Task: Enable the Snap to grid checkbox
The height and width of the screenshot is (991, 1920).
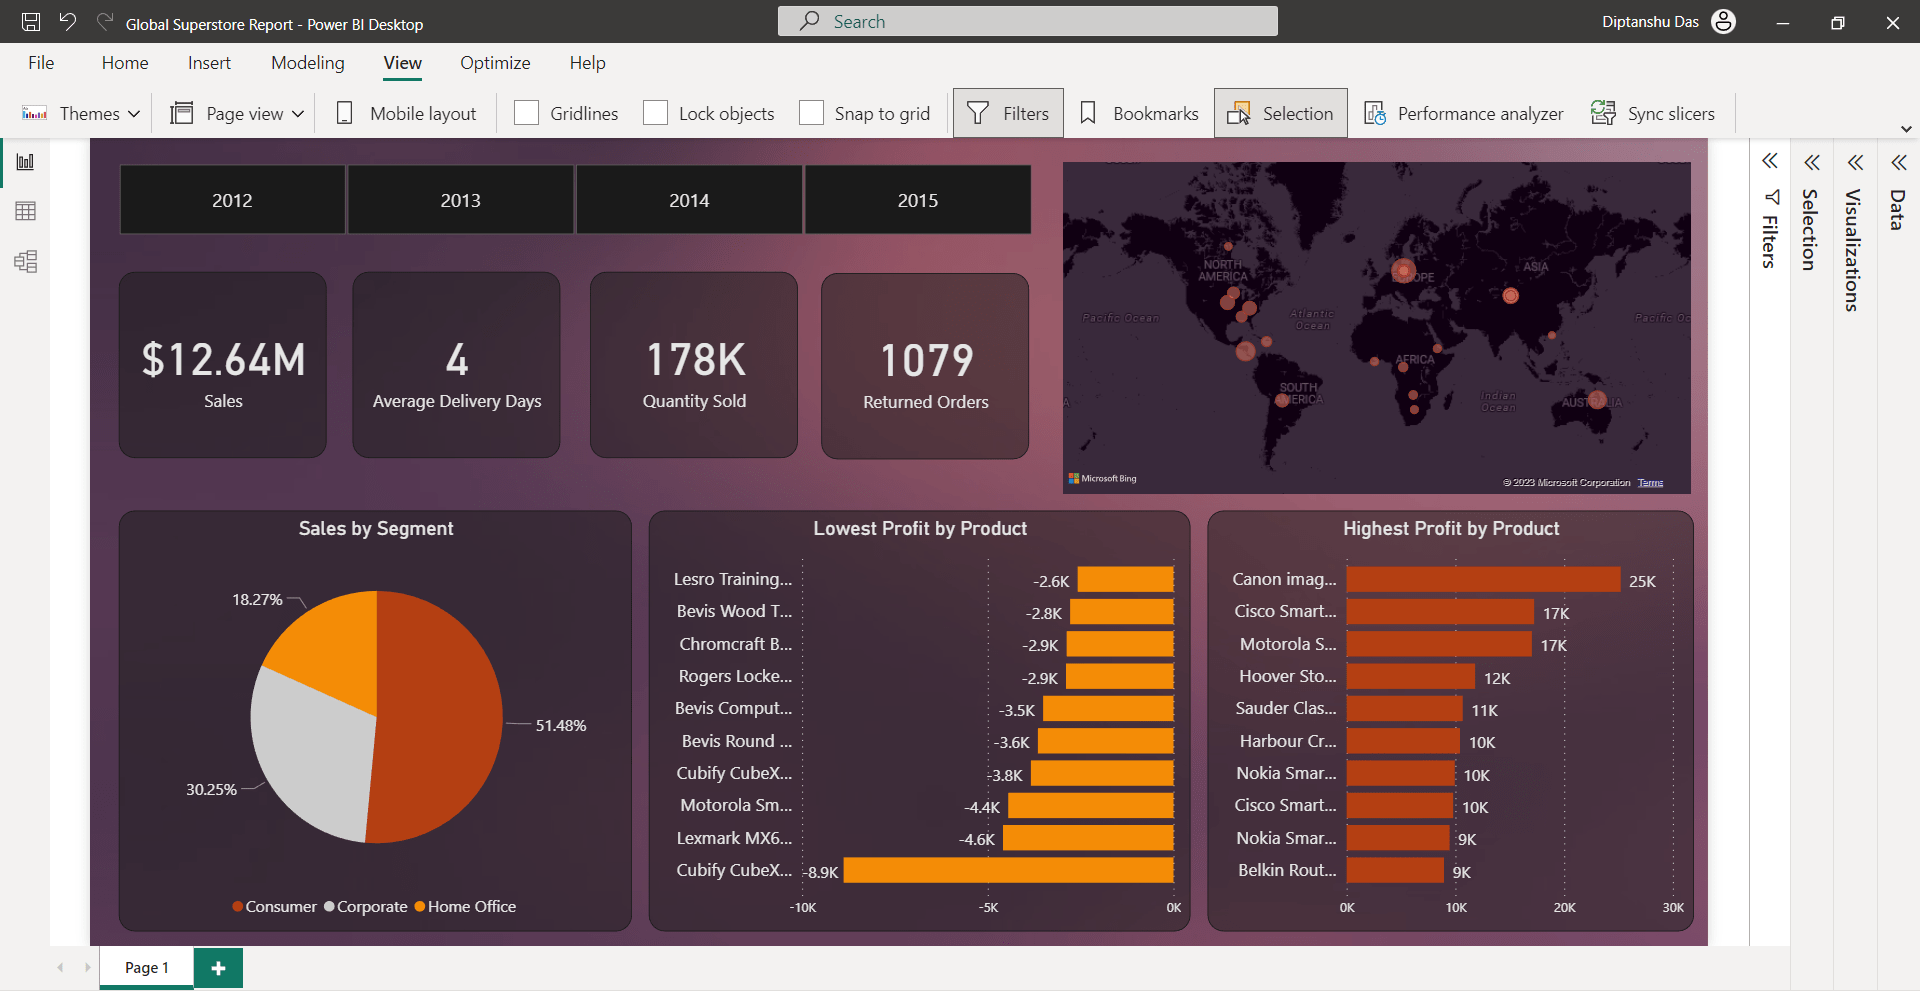Action: [811, 113]
